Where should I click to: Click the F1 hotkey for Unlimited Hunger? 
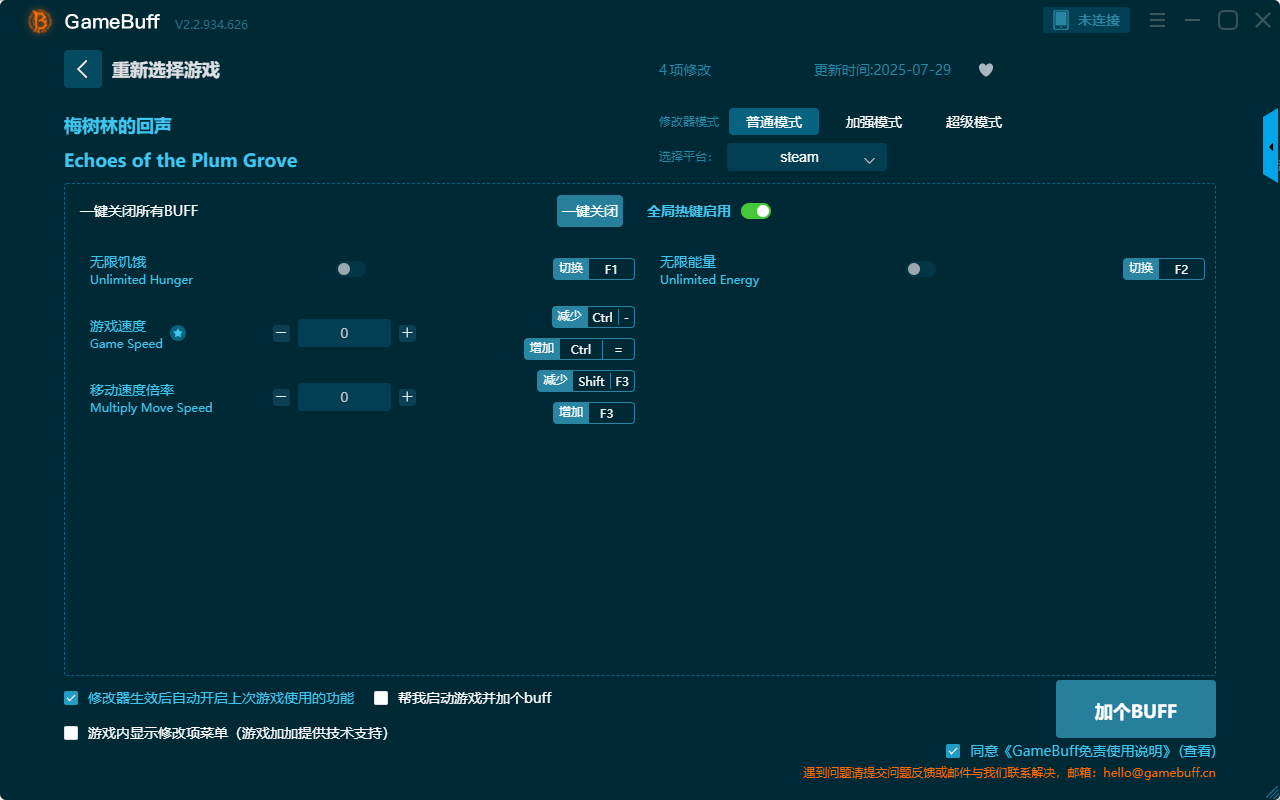pos(594,269)
